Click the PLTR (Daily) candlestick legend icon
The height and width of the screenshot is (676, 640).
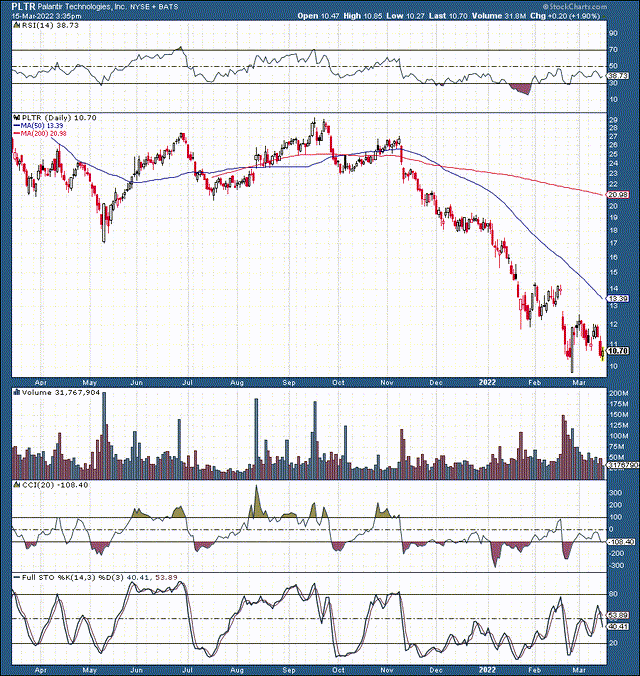[17, 118]
